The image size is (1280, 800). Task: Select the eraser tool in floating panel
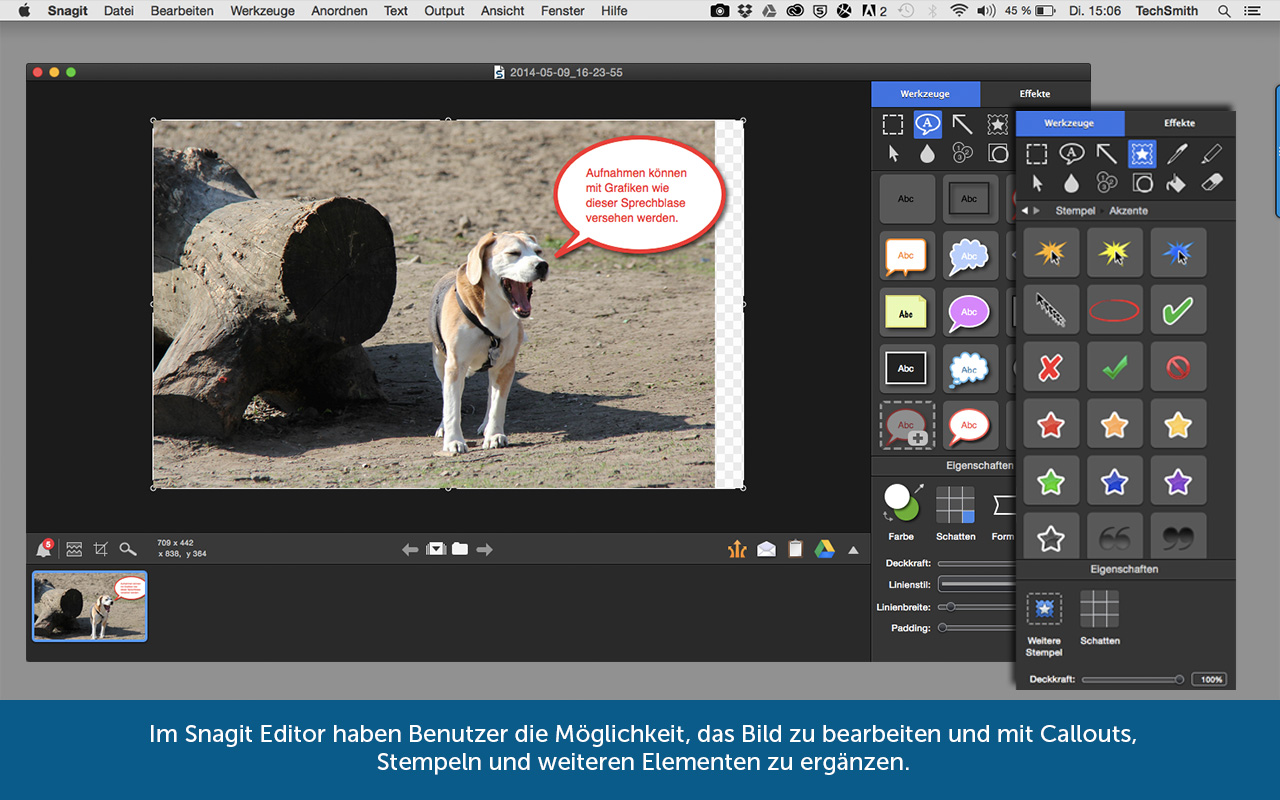click(1210, 183)
